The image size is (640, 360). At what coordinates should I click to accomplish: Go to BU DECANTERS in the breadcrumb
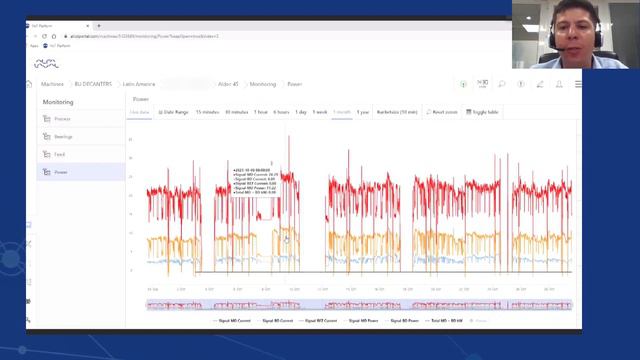tap(93, 84)
